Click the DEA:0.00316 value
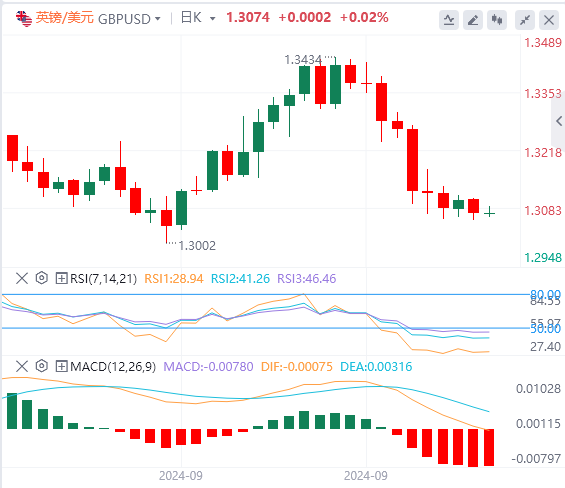Image resolution: width=565 pixels, height=488 pixels. 376,367
